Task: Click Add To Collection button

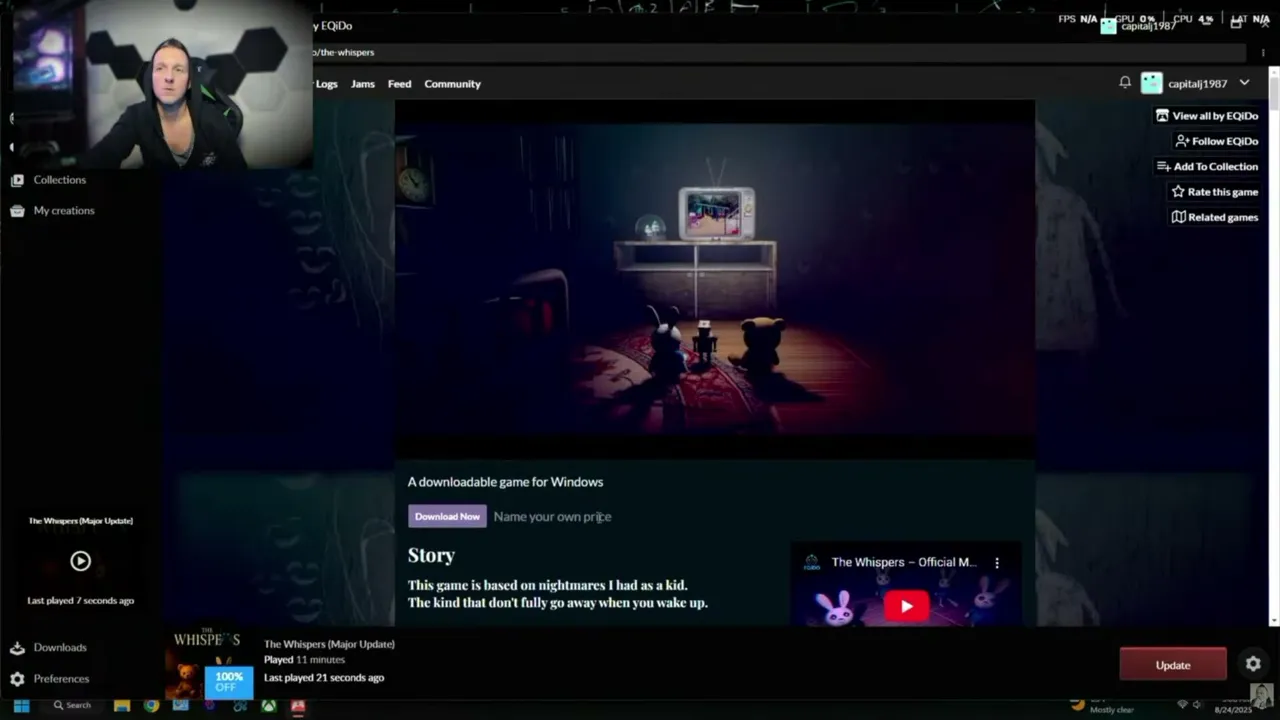Action: point(1207,166)
